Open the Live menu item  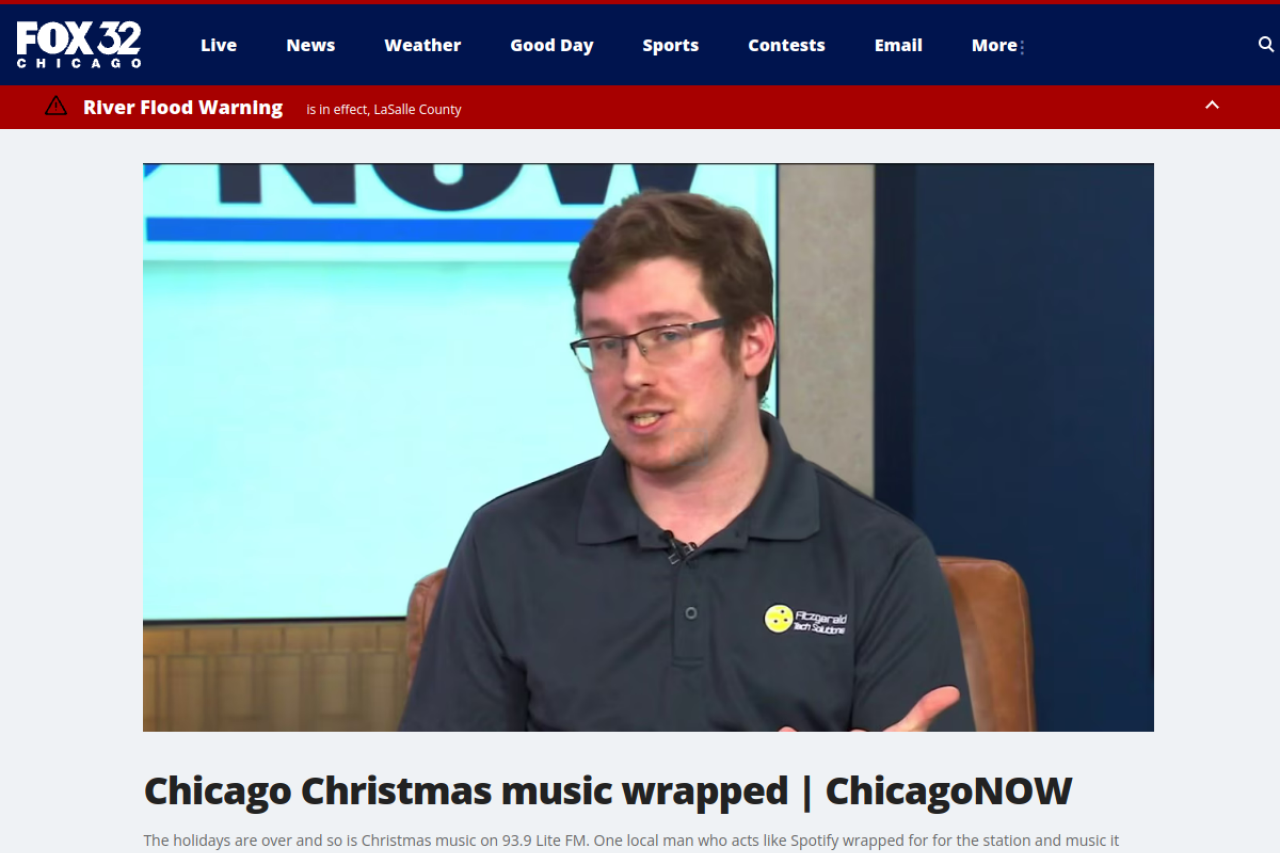tap(218, 45)
